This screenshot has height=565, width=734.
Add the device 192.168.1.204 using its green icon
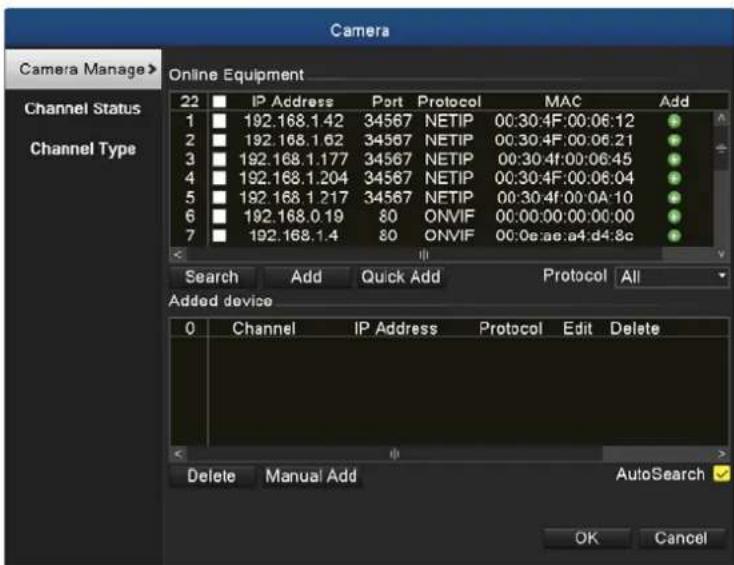click(x=674, y=178)
